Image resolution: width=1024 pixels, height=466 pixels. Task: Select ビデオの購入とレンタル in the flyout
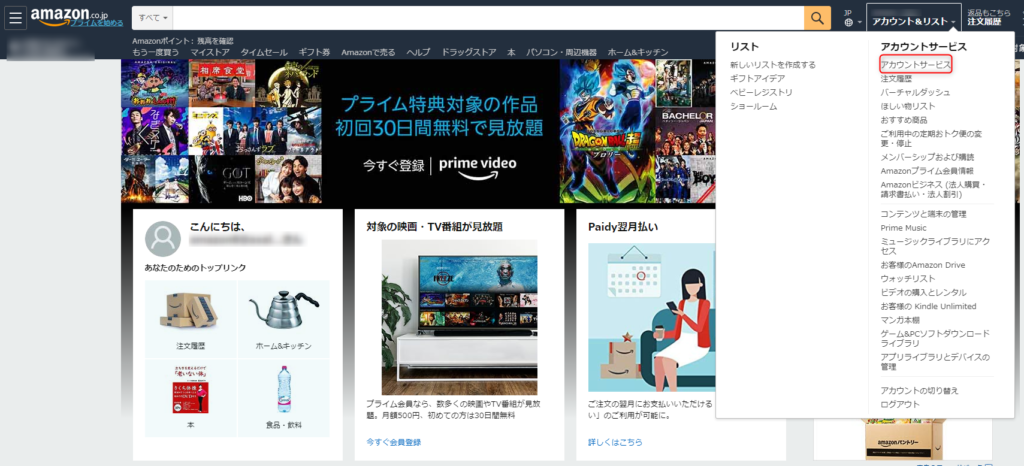point(923,292)
